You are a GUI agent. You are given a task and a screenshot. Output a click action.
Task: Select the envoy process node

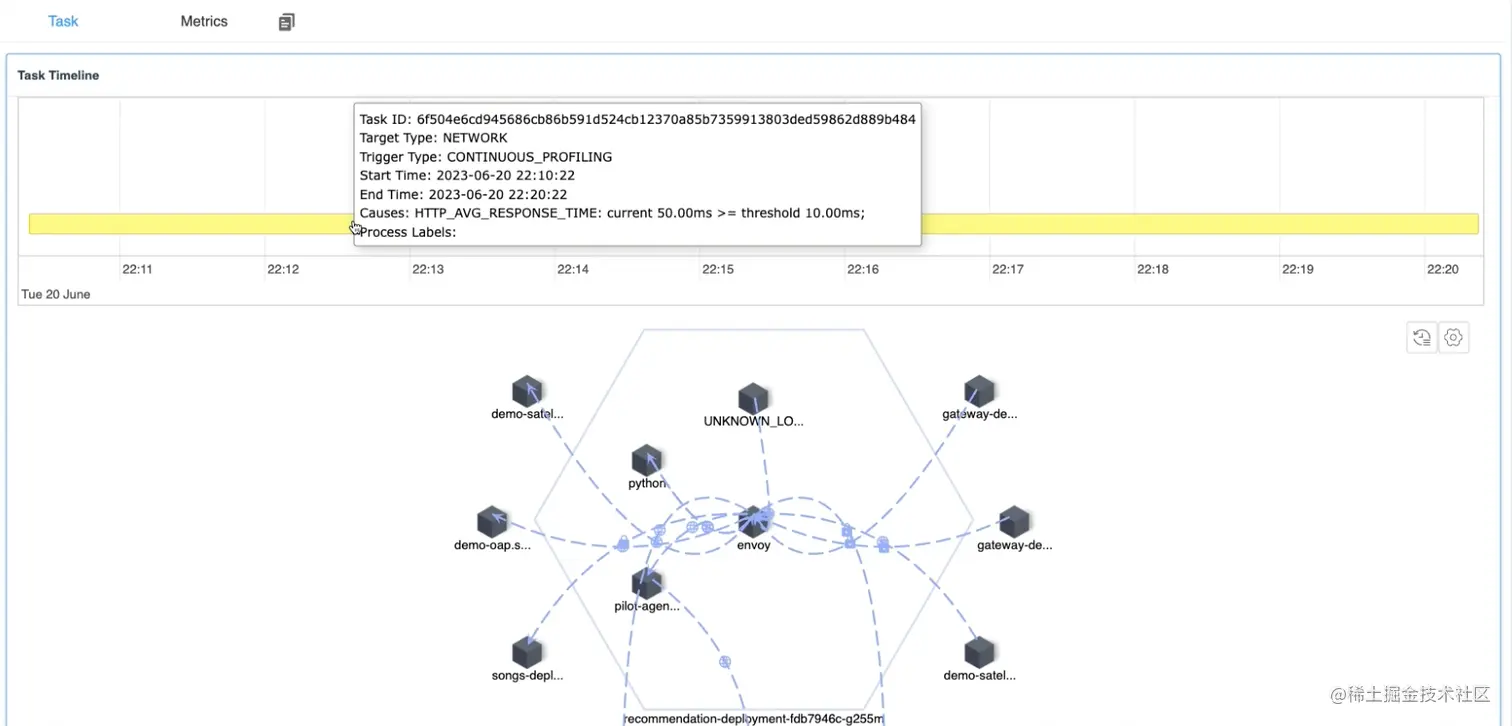753,521
